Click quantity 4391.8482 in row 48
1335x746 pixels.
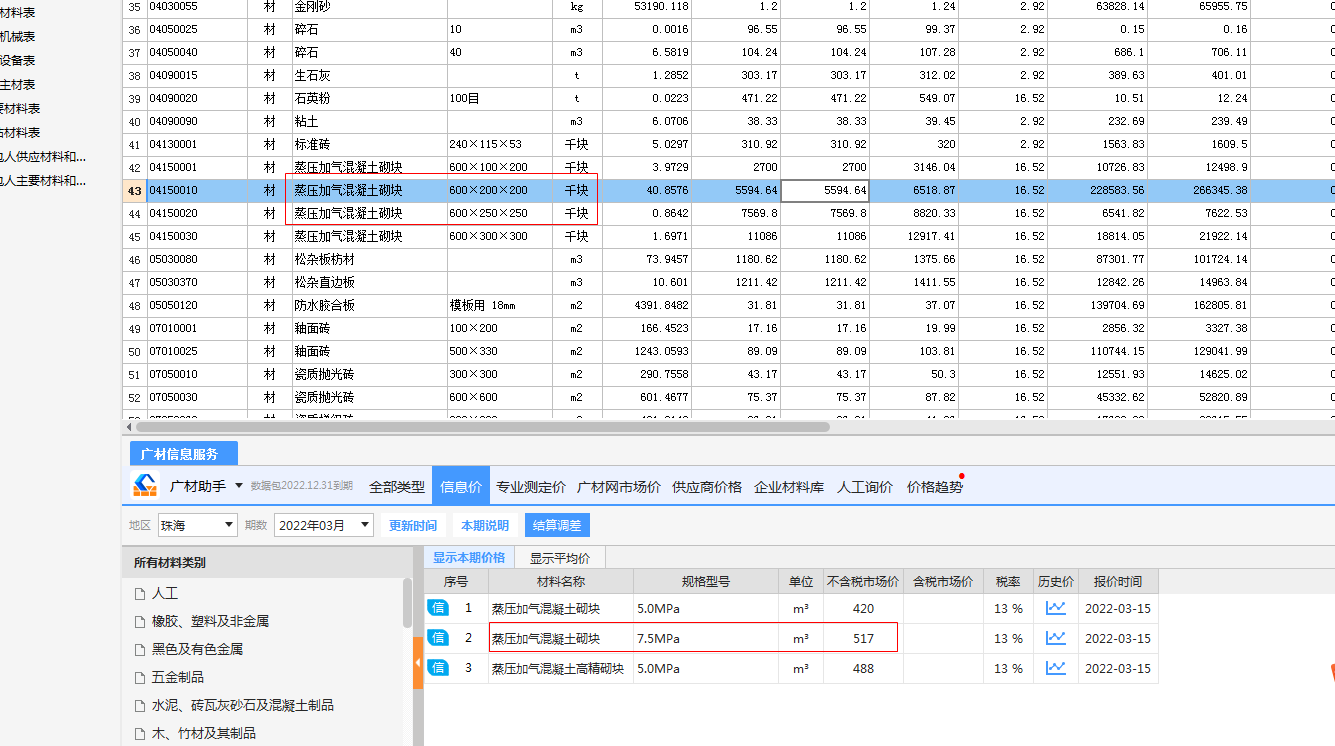[x=661, y=305]
